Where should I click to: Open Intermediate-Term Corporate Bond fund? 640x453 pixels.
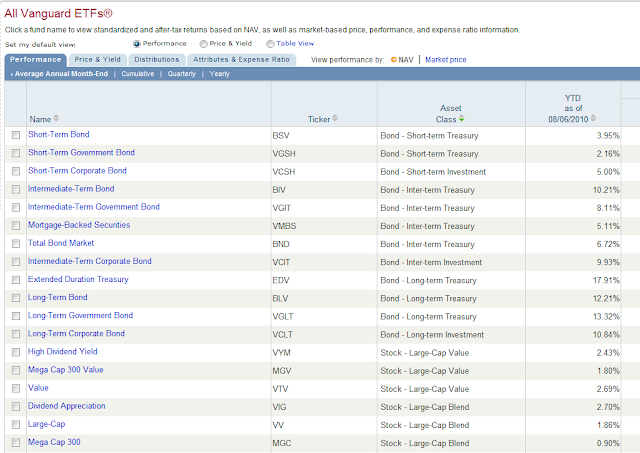coord(89,261)
